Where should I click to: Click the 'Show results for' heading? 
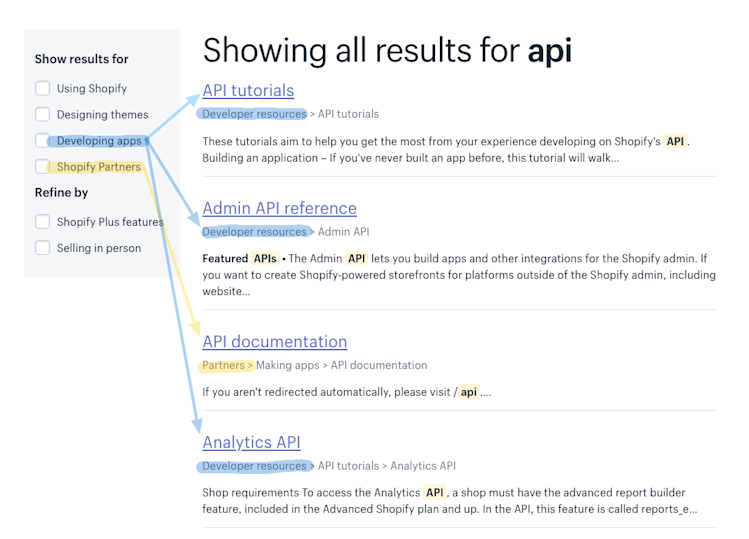82,59
